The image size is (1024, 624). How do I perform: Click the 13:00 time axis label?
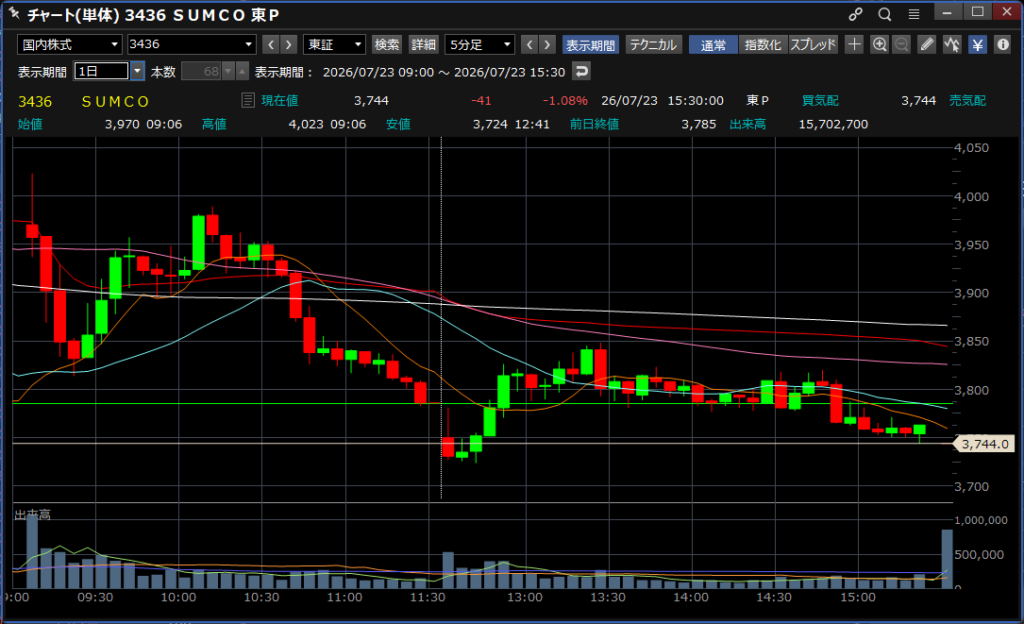pyautogui.click(x=525, y=597)
